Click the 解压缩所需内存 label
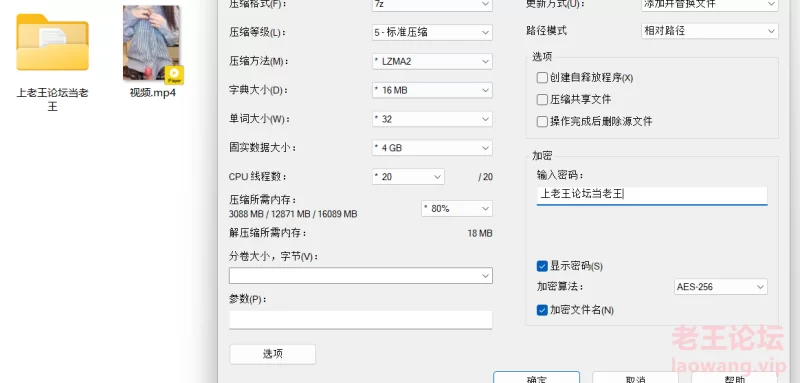 click(268, 233)
